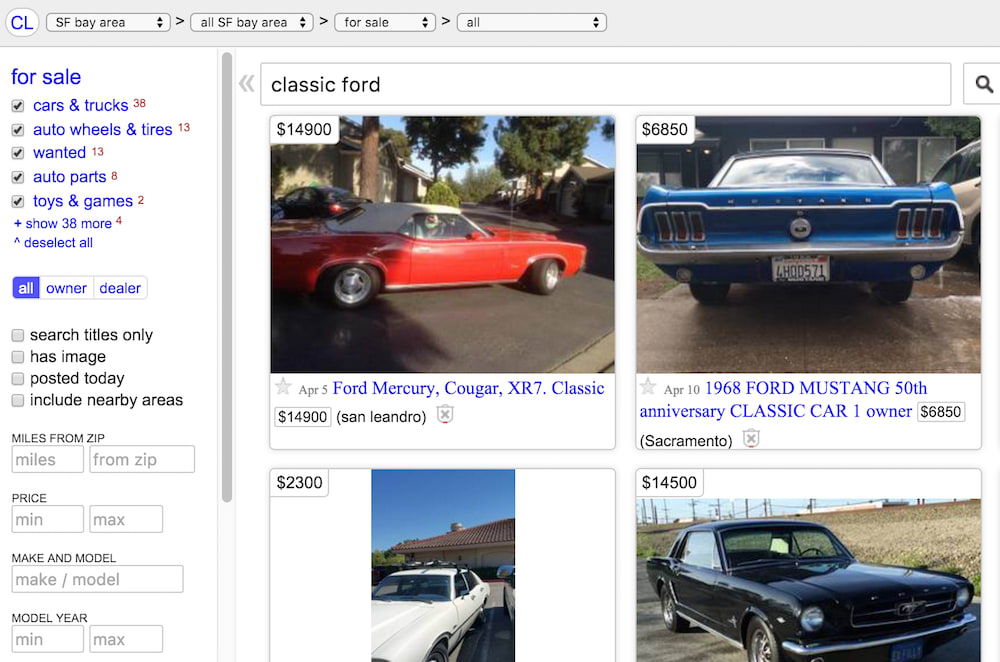Click the $14900 price tag on the Cougar photo
This screenshot has width=1000, height=662.
pos(304,129)
